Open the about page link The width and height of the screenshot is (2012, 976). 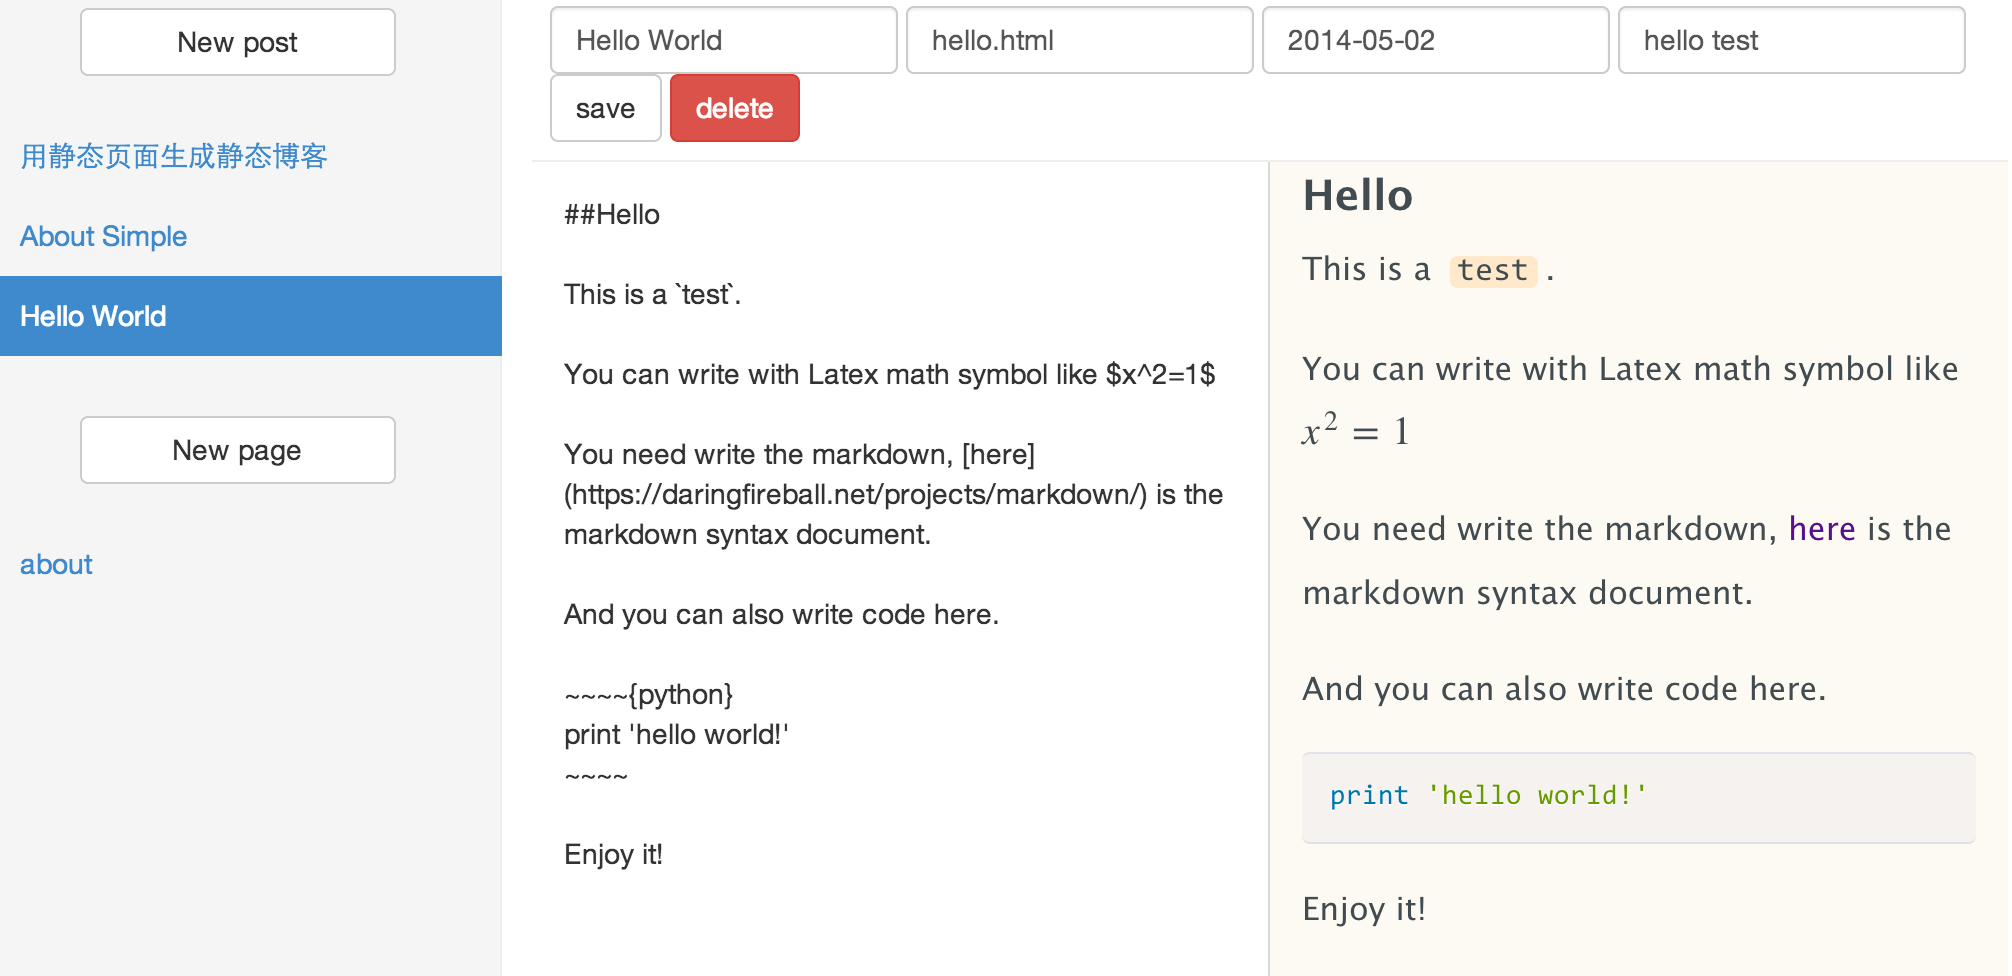[56, 564]
